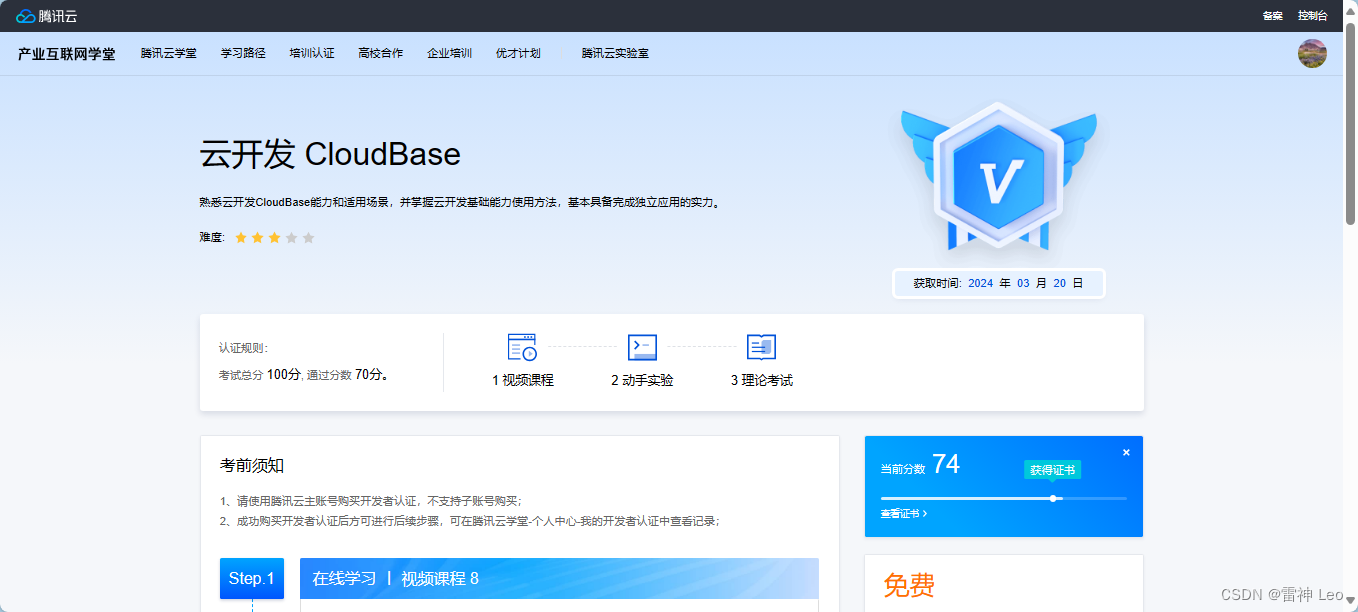Viewport: 1358px width, 612px height.
Task: Open the 控制台 link
Action: (1312, 15)
